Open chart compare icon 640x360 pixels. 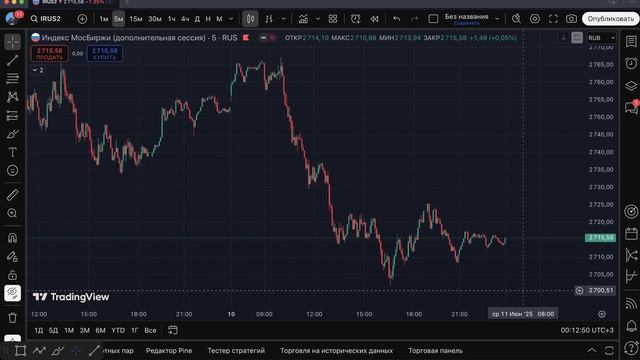coord(303,19)
